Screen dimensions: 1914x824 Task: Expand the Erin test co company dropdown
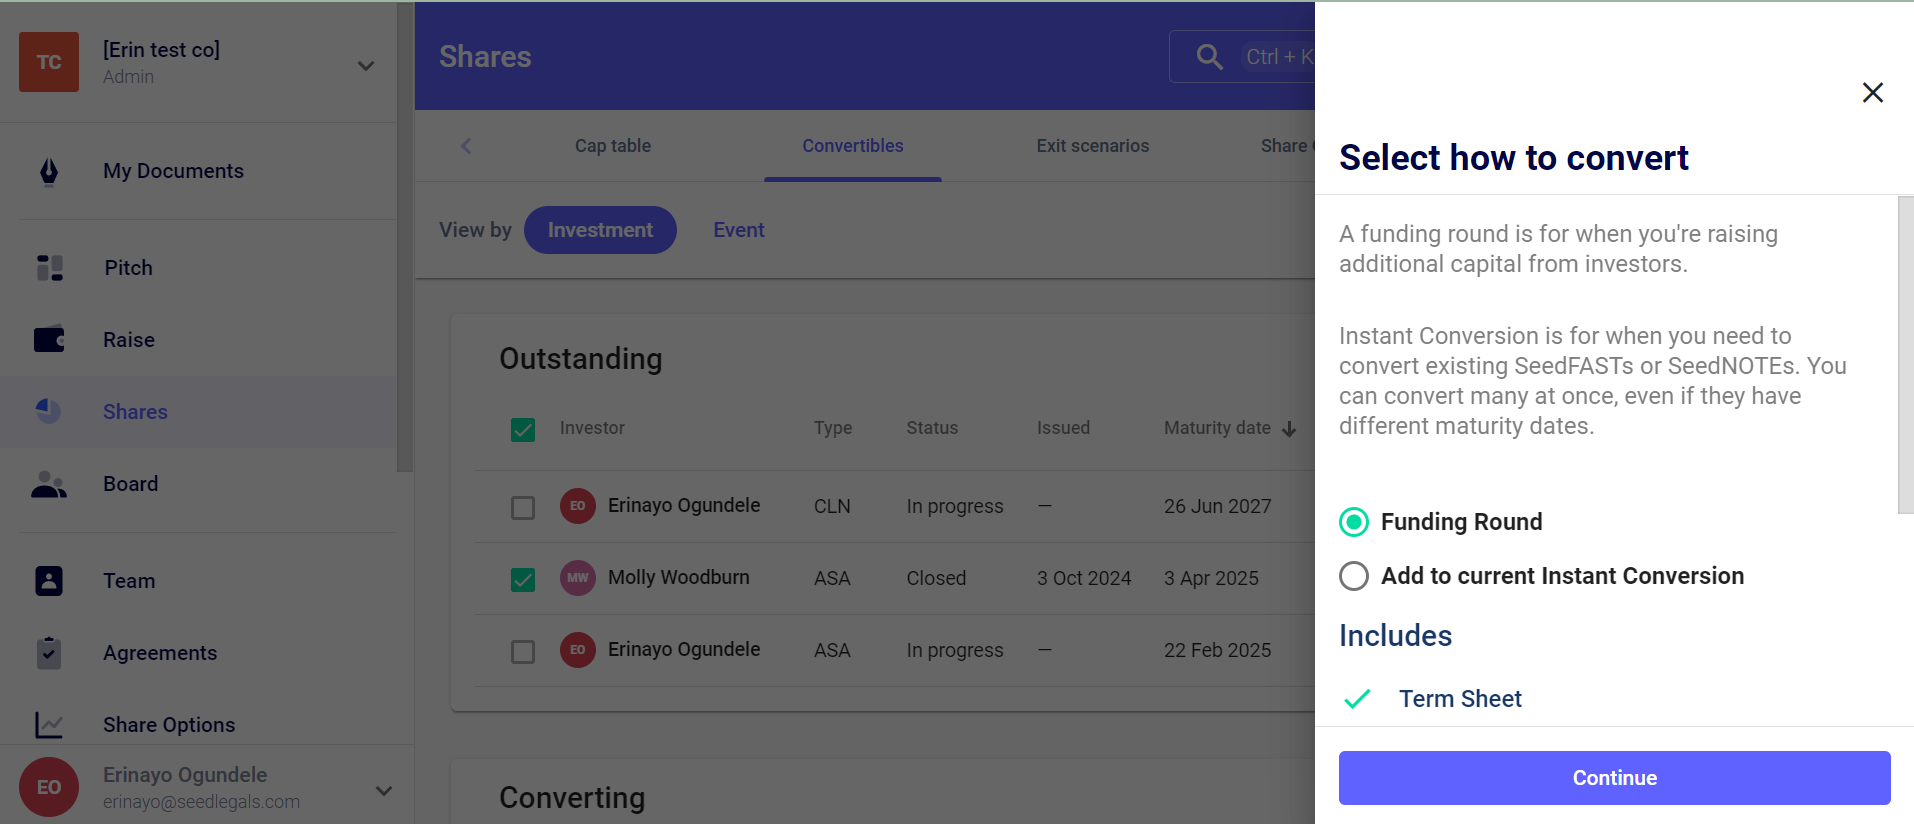366,66
